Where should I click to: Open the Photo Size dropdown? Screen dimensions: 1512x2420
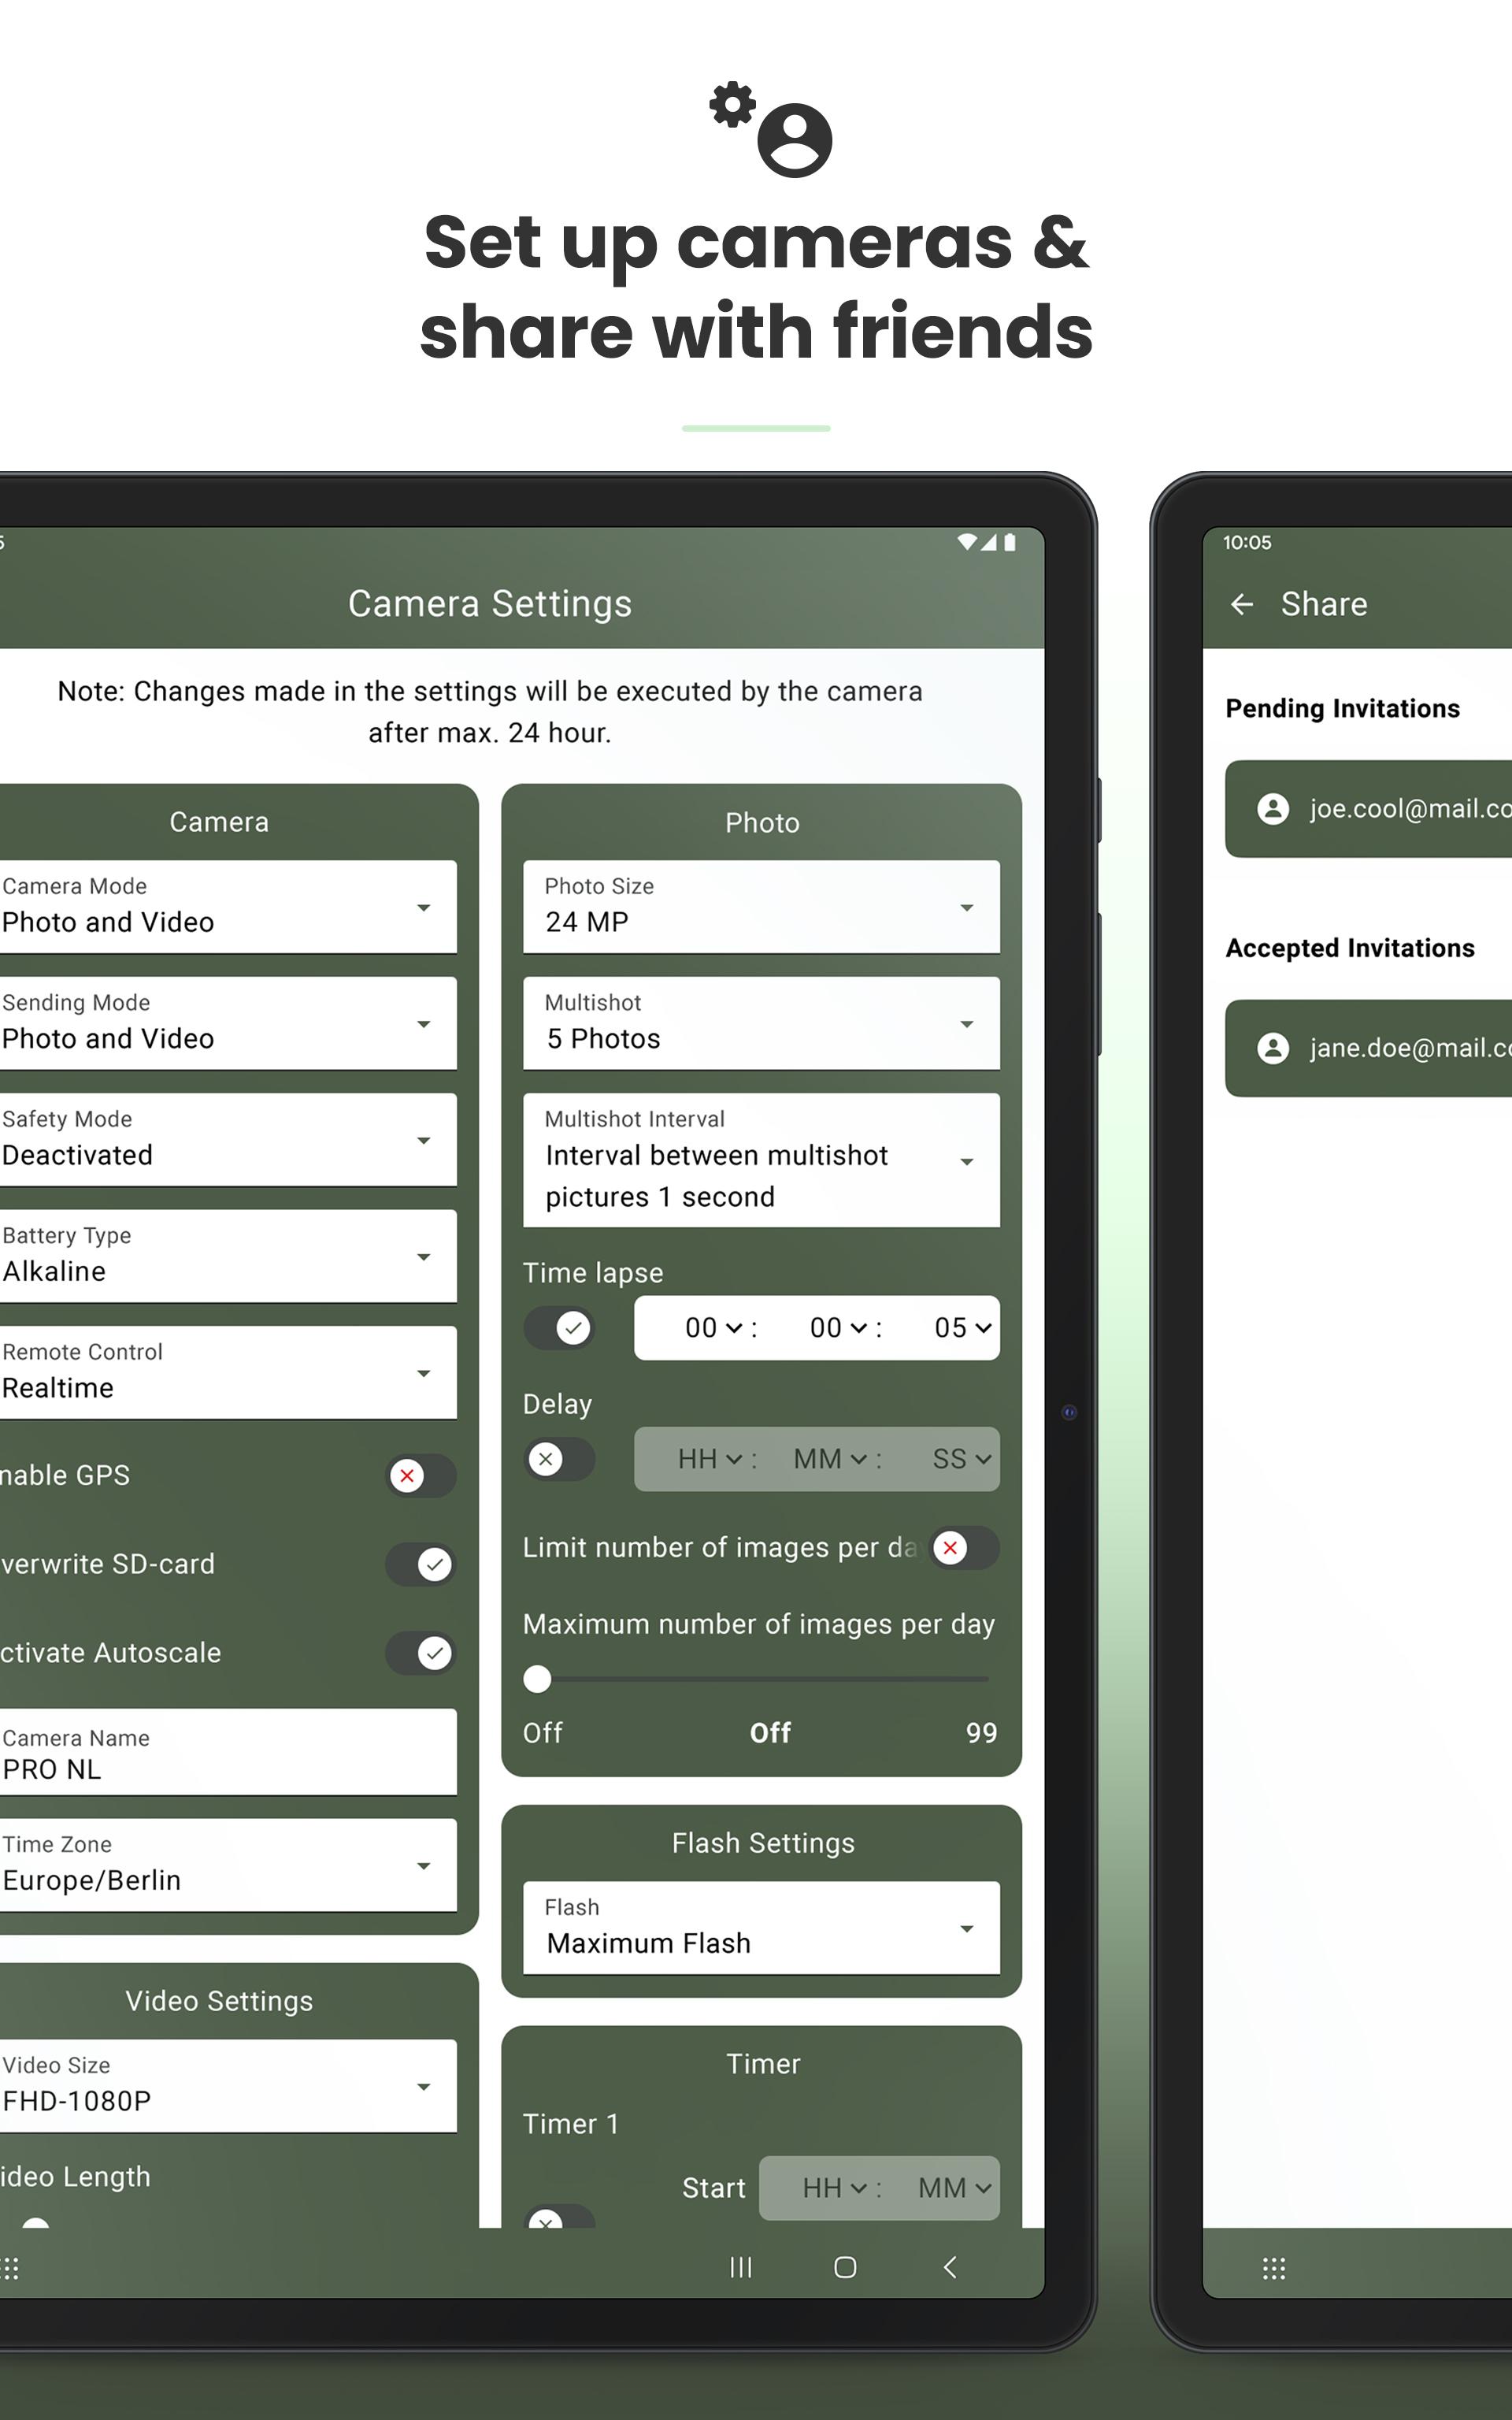coord(761,907)
